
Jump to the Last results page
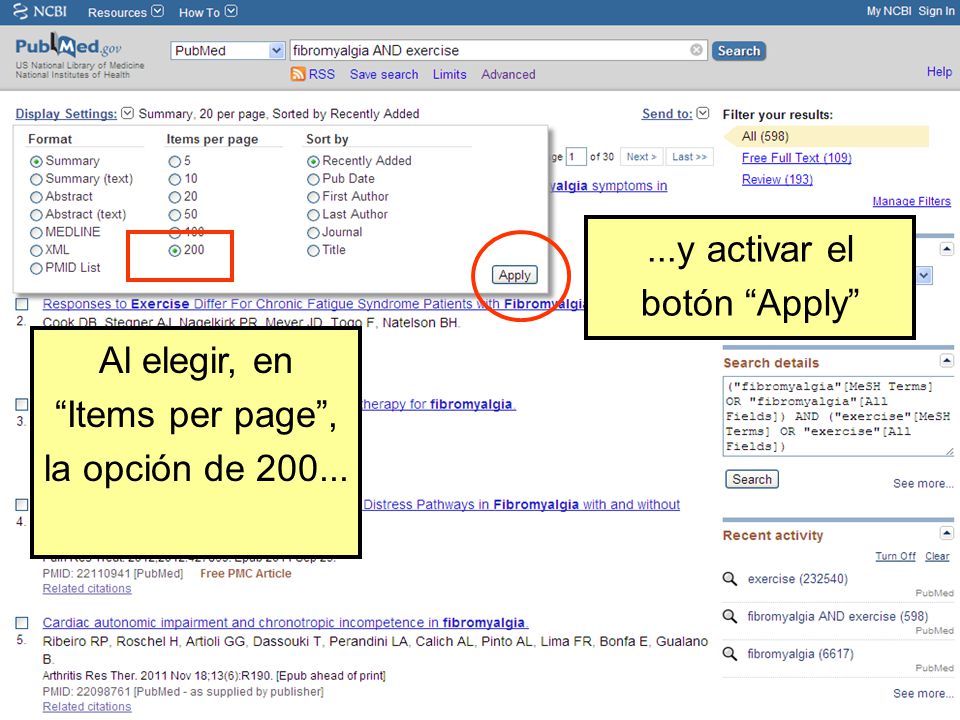click(689, 157)
